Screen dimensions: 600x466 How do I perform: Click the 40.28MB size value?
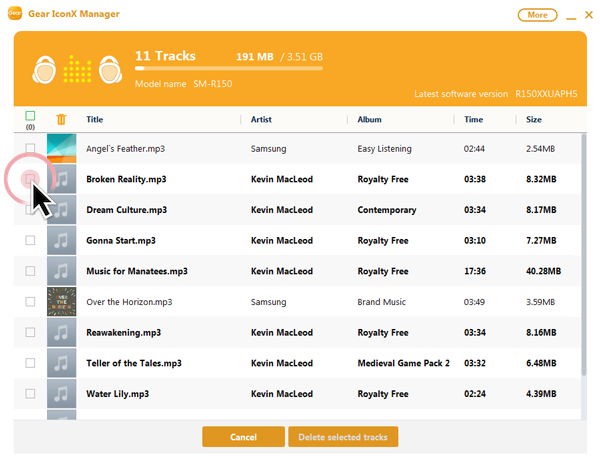coord(543,271)
